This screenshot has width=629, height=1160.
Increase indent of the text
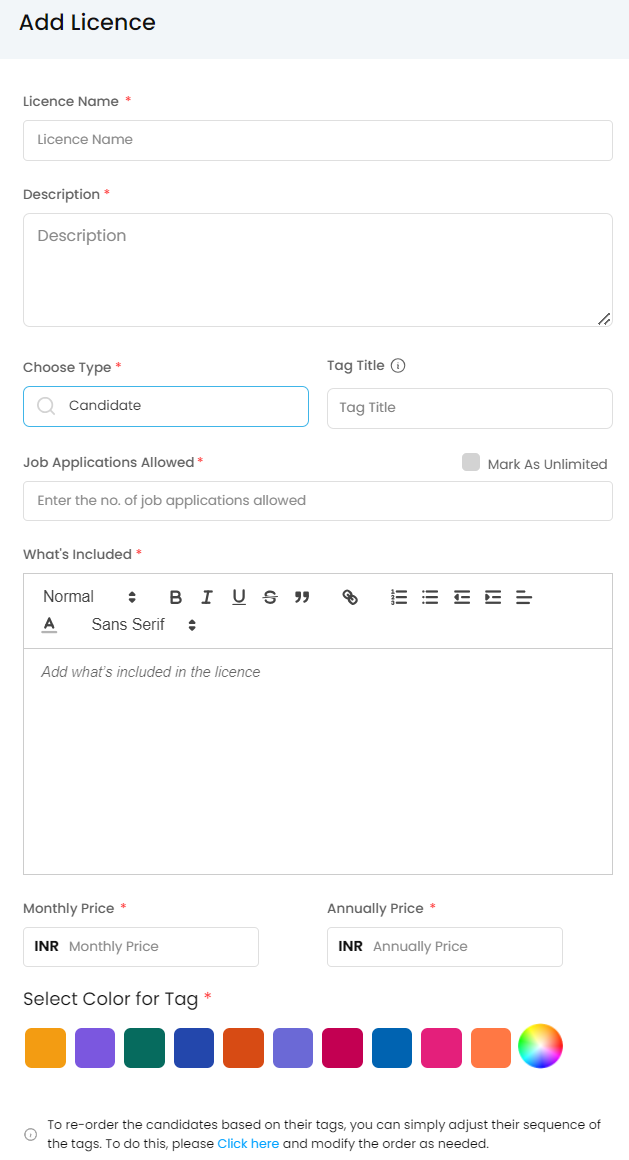(493, 597)
